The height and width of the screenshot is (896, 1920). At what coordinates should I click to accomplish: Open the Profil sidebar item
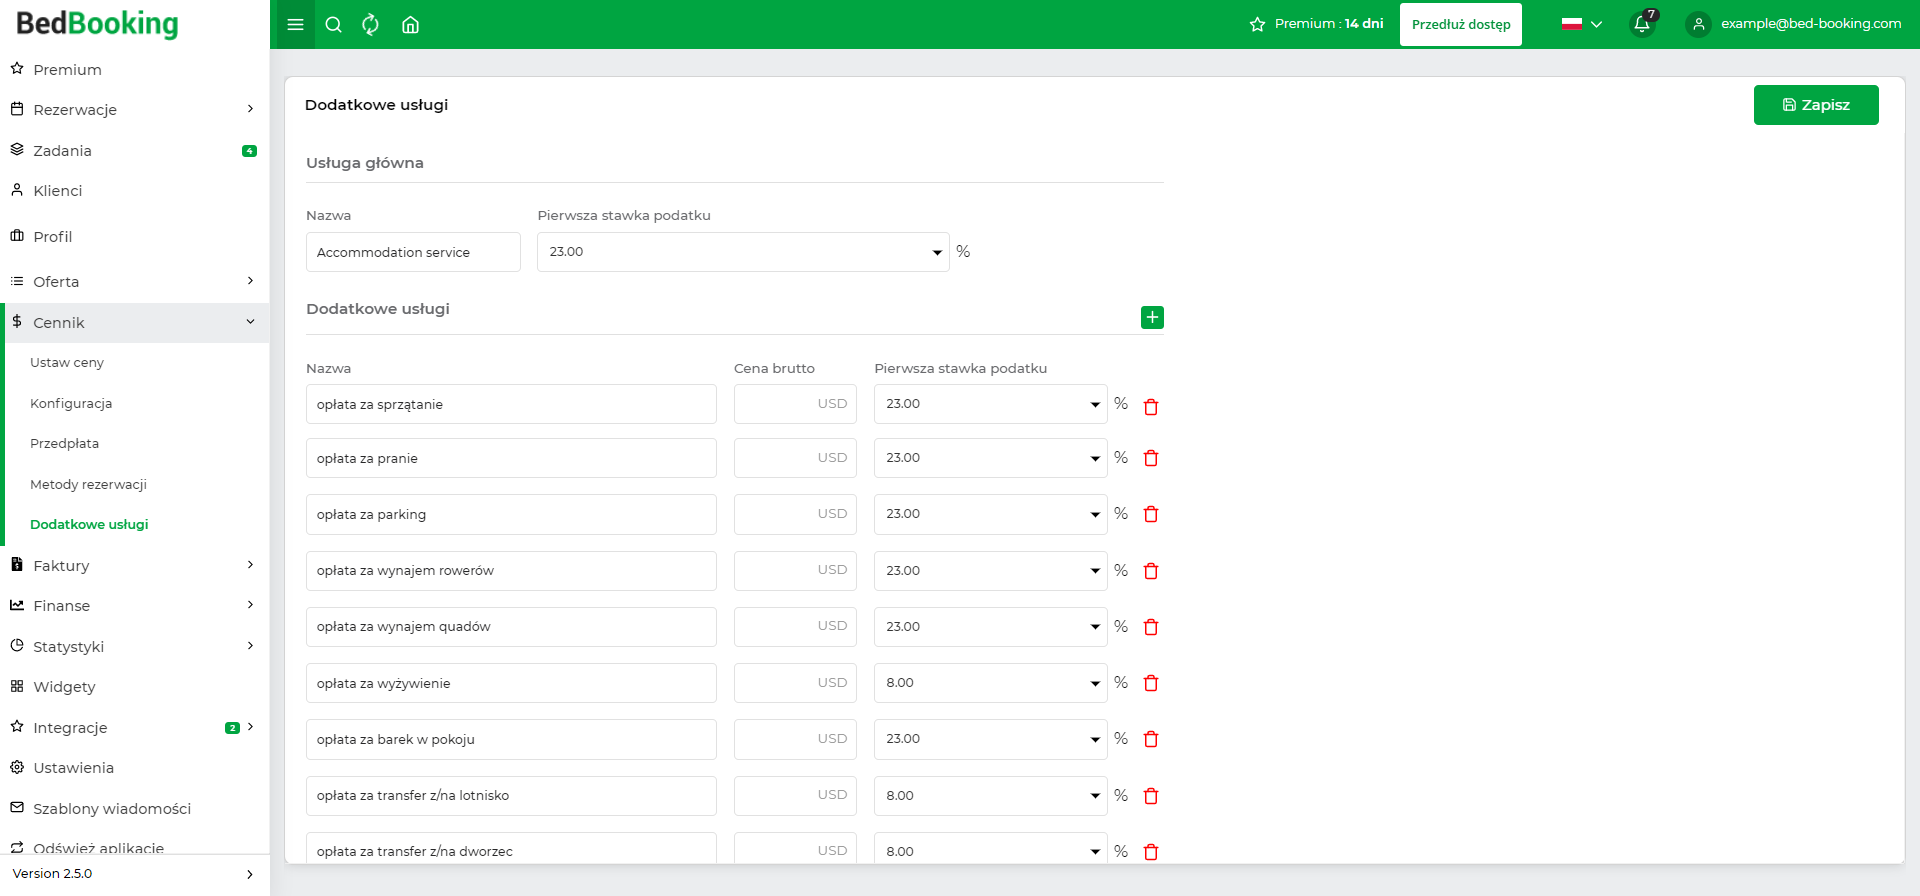(134, 236)
